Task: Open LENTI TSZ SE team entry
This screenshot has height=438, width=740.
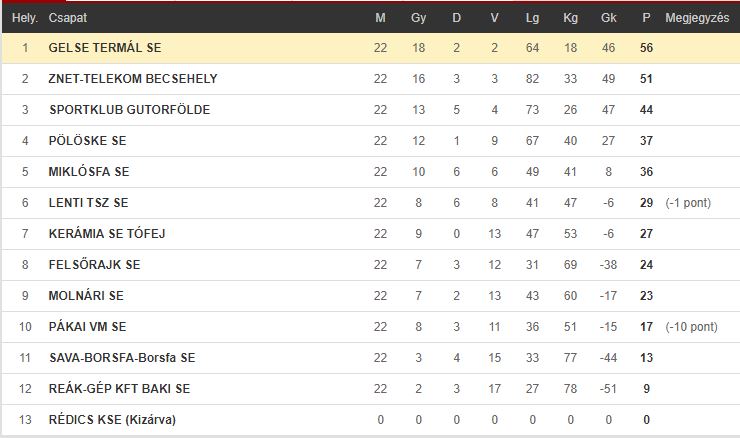Action: tap(88, 202)
